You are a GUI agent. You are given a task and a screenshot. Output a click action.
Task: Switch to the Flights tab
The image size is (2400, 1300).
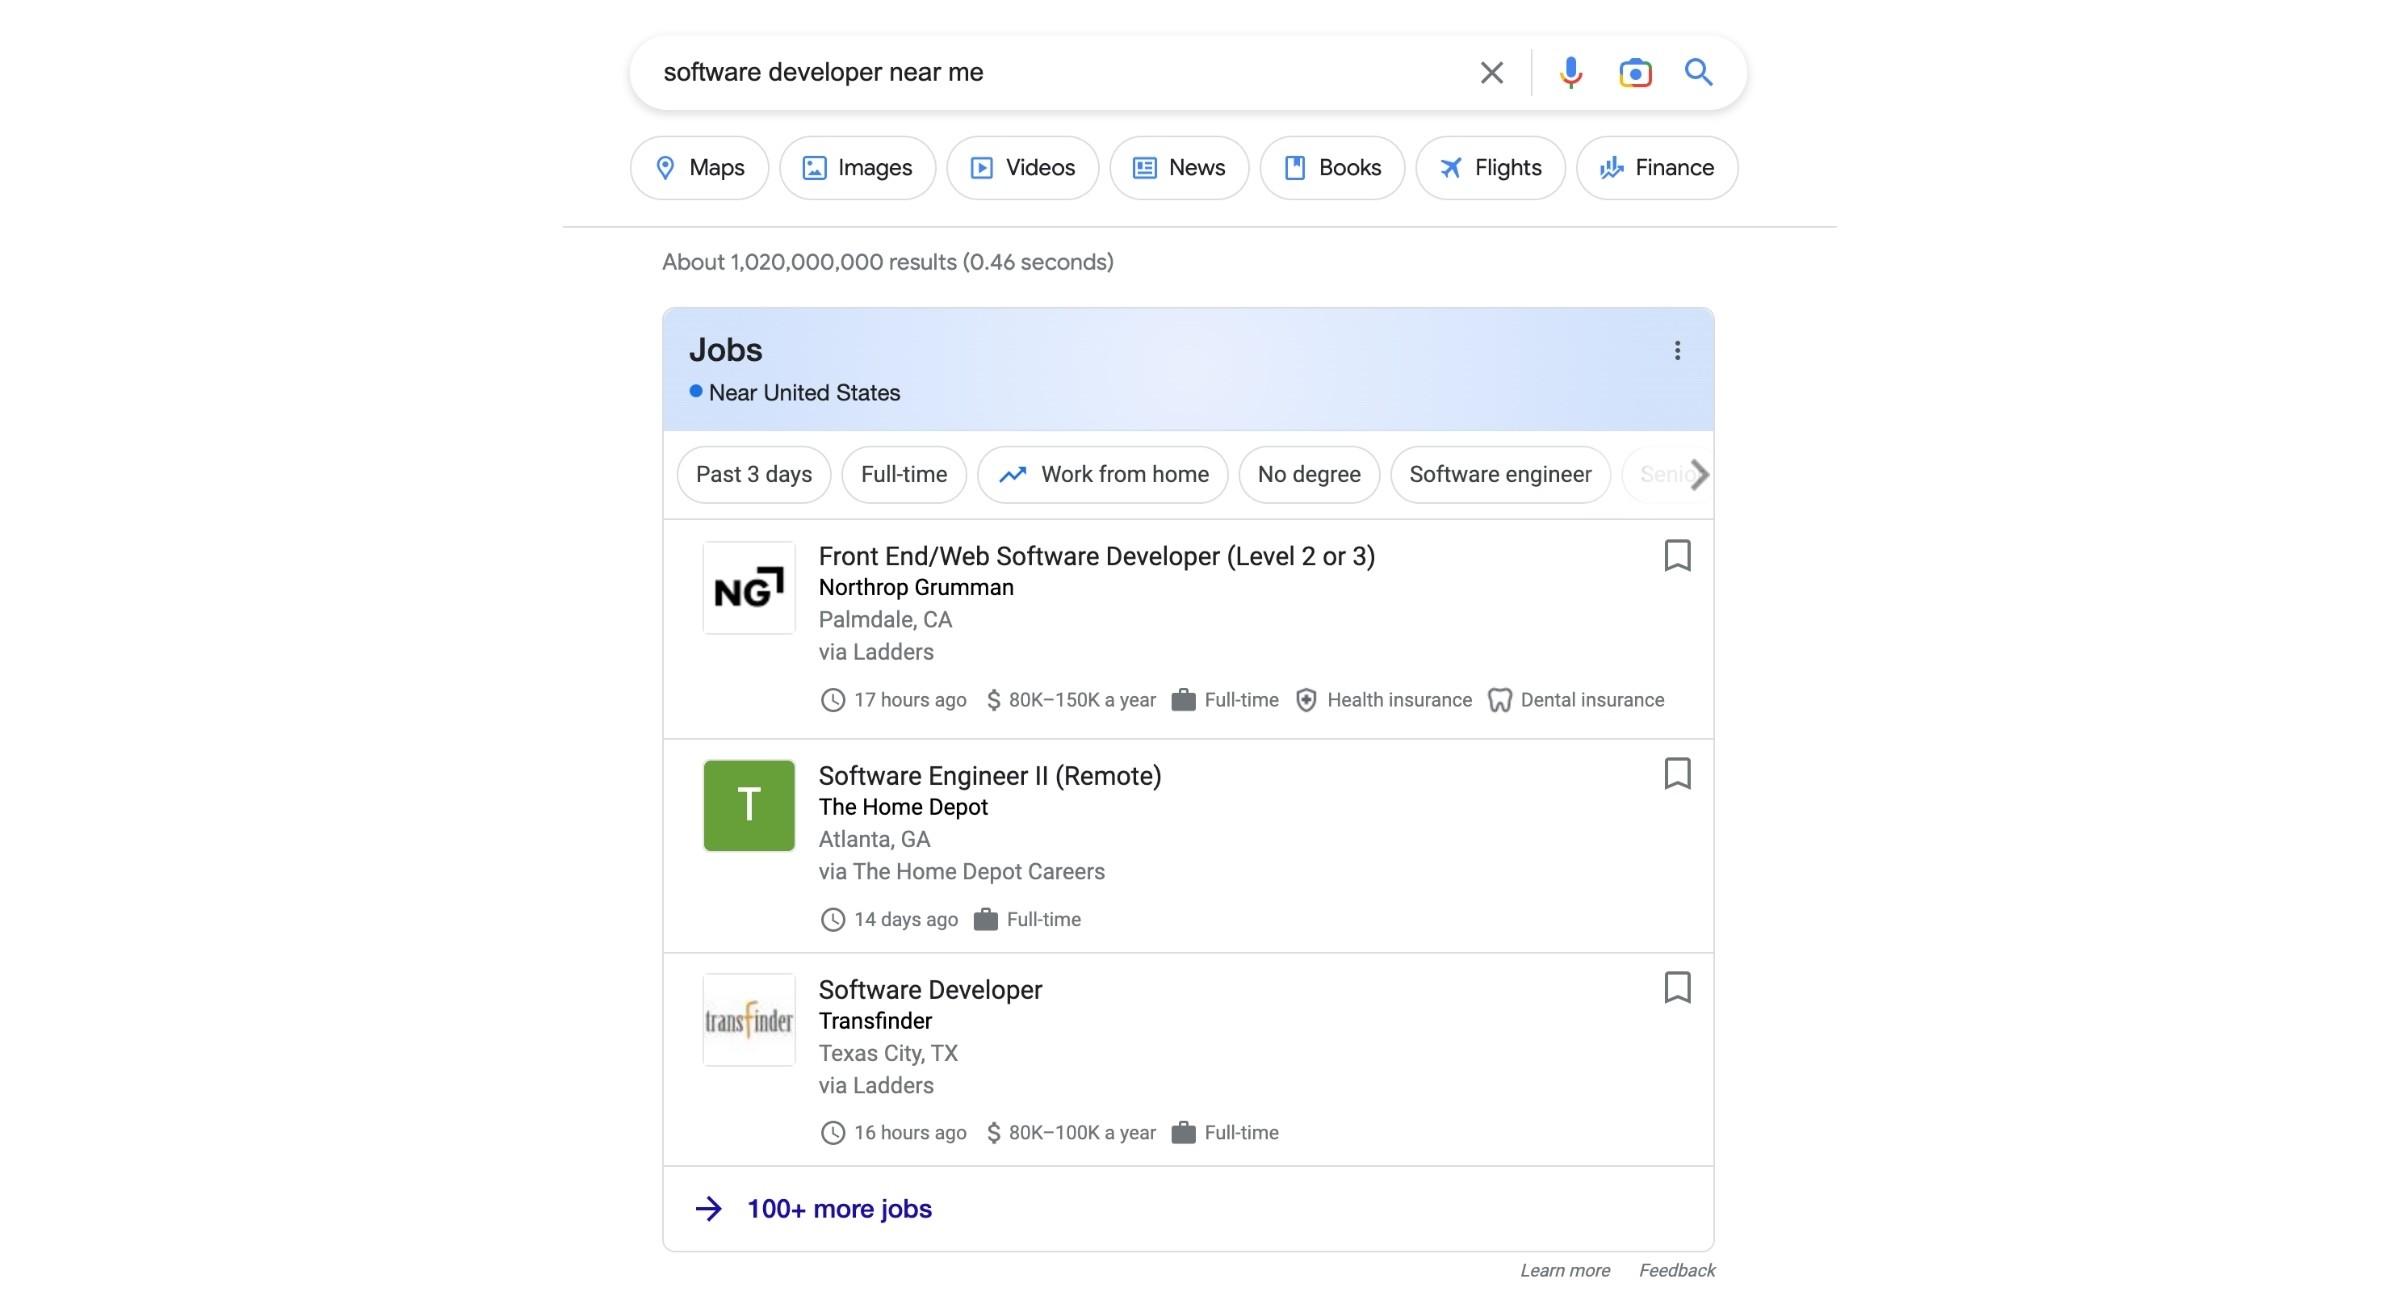pos(1490,168)
